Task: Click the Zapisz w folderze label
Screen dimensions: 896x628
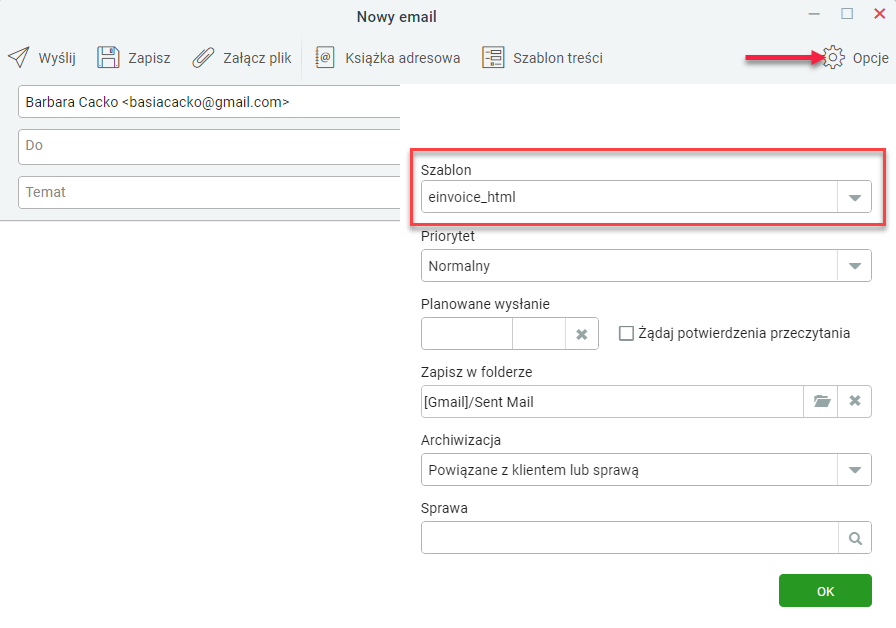Action: (x=477, y=372)
